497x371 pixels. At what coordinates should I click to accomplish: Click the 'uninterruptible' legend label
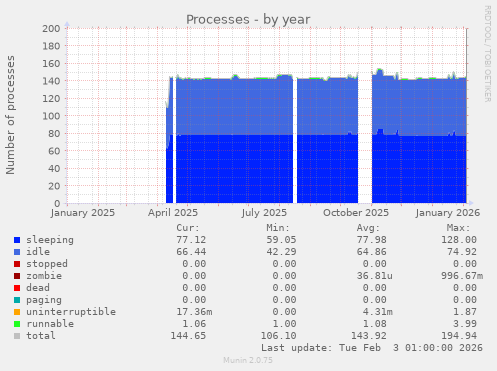pos(71,312)
